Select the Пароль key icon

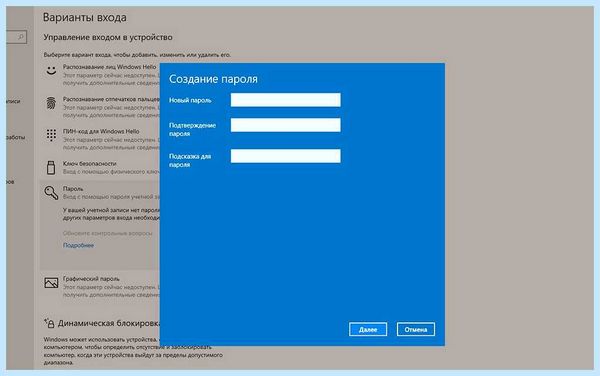coord(51,193)
